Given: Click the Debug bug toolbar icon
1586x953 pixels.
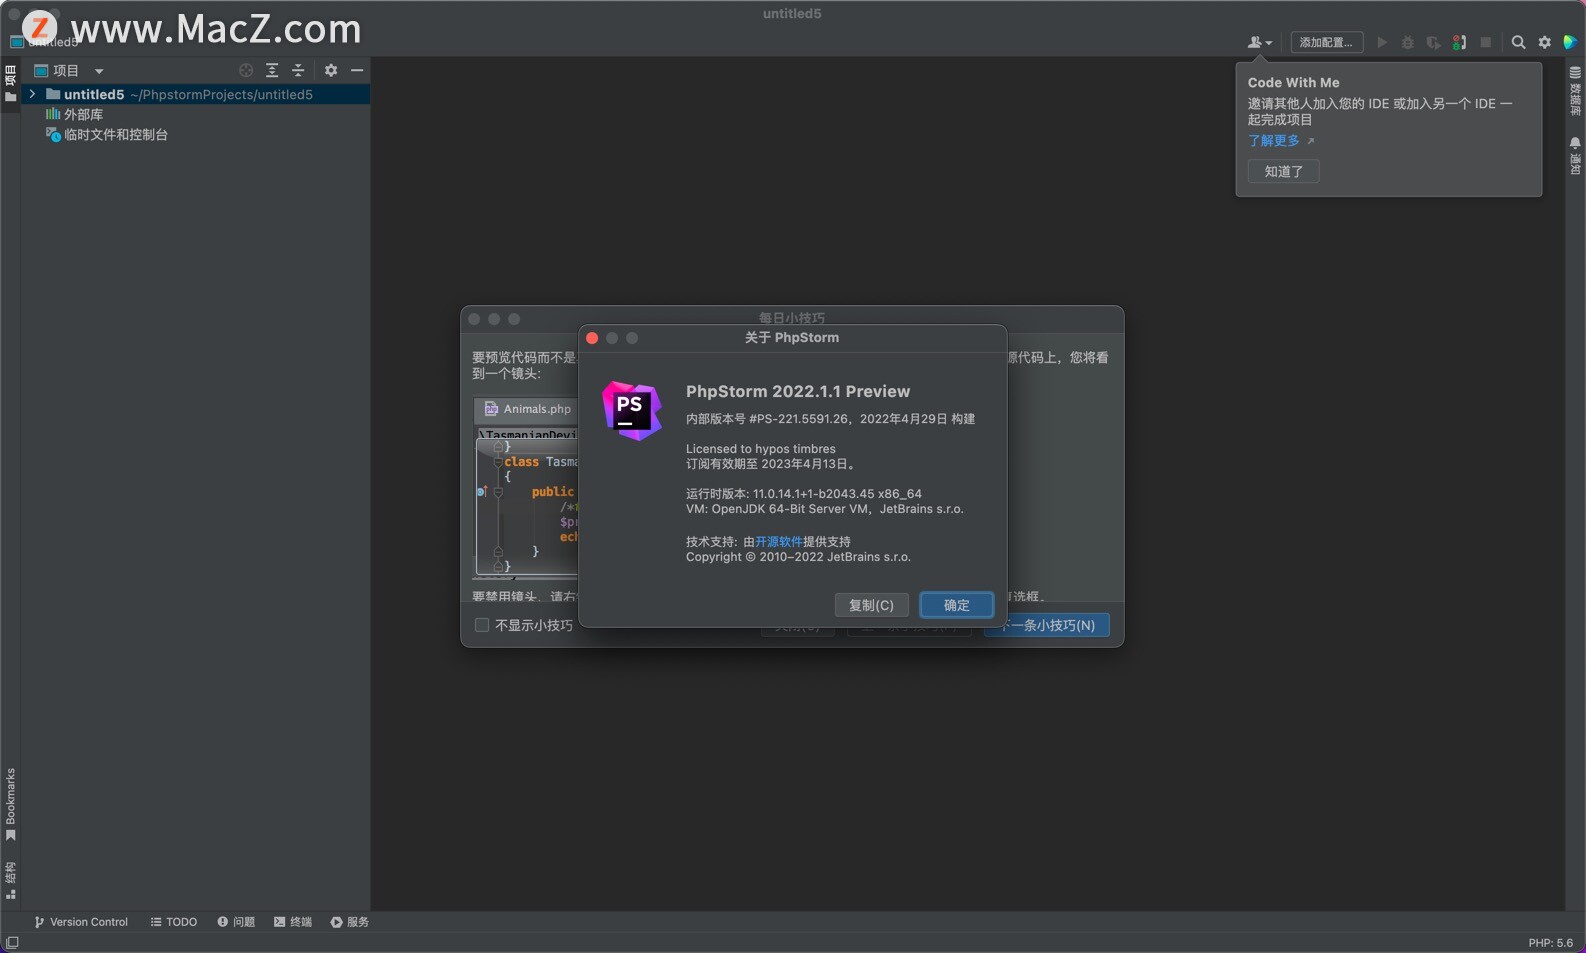Looking at the screenshot, I should click(1408, 42).
